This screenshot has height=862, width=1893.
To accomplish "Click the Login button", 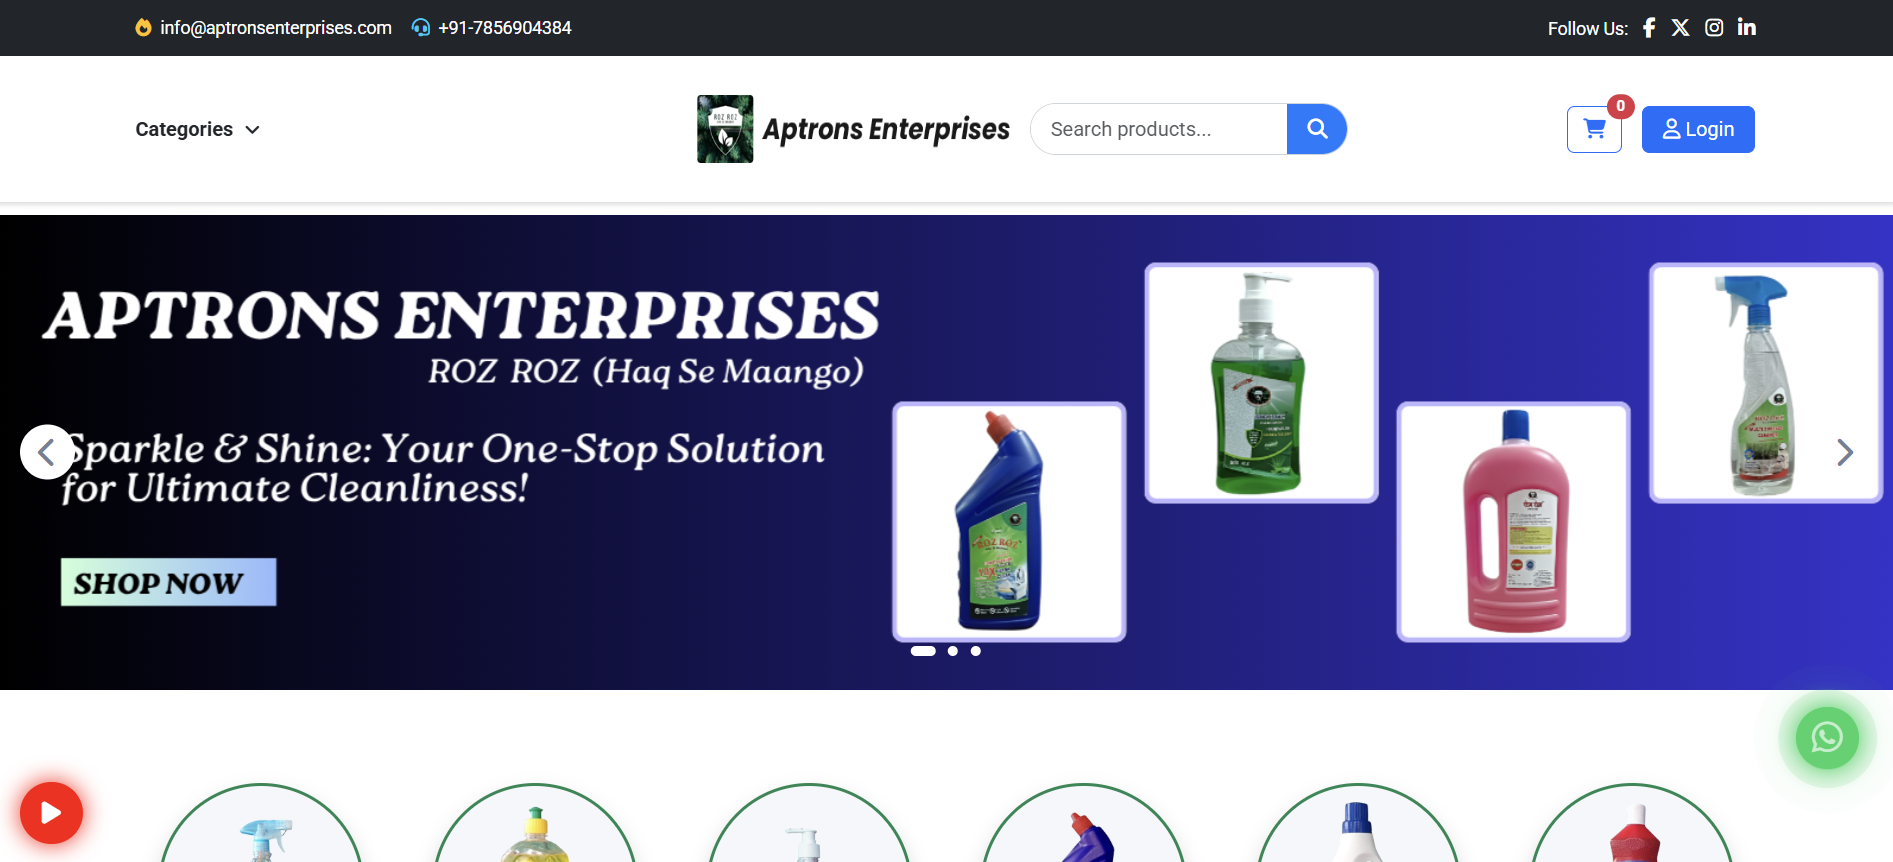I will coord(1698,129).
